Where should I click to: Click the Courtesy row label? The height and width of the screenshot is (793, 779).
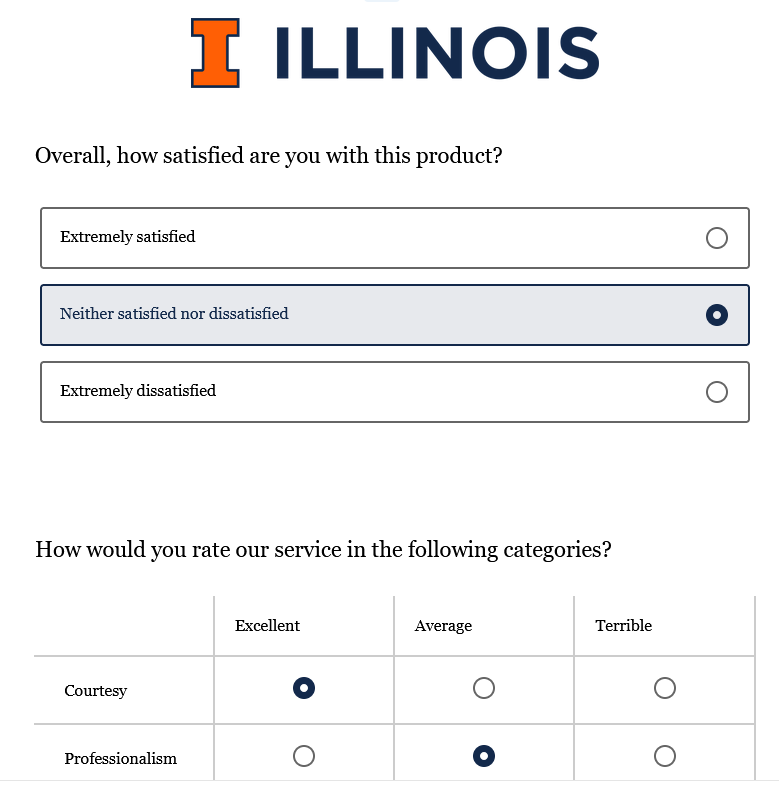[x=96, y=691]
